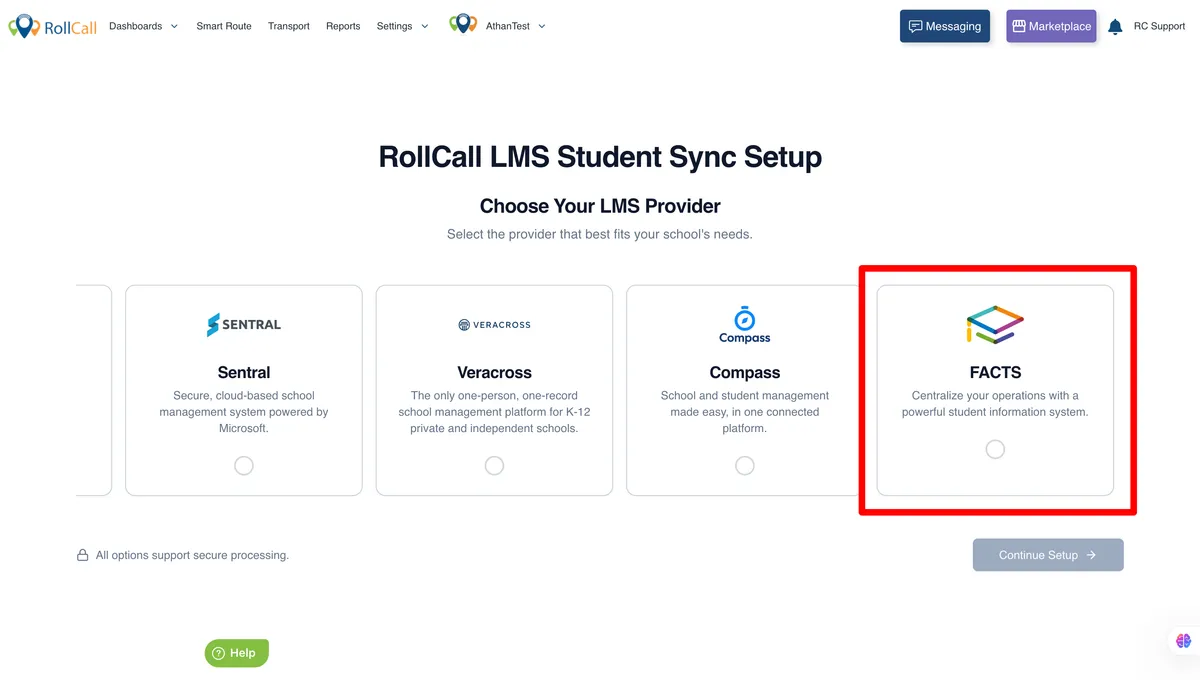Click the 'RollCall LMS Student Sync Setup' heading

point(600,157)
